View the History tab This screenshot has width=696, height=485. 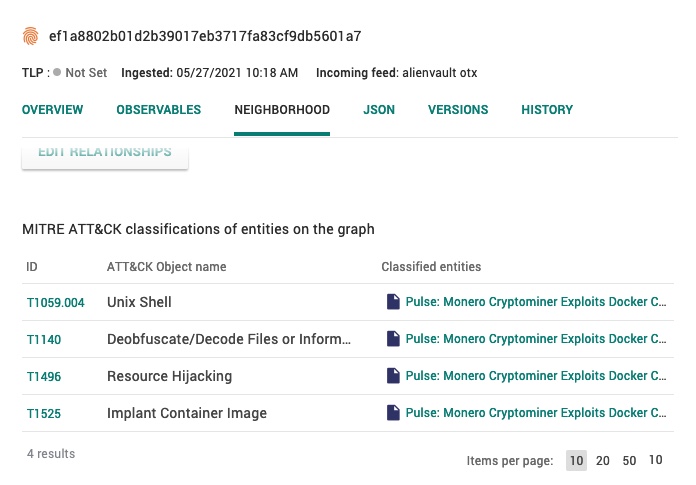point(547,110)
